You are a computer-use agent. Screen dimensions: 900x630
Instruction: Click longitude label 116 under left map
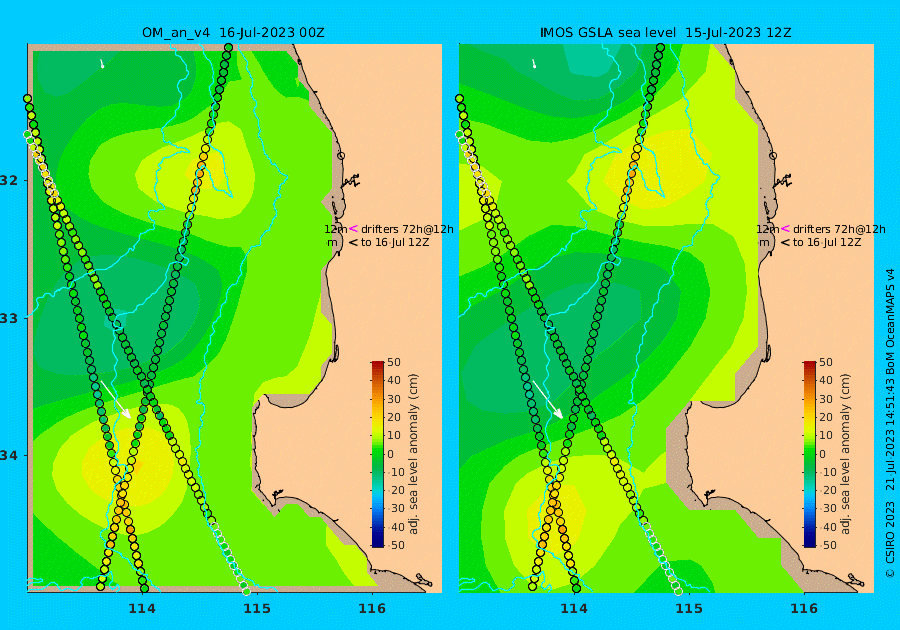tap(371, 608)
